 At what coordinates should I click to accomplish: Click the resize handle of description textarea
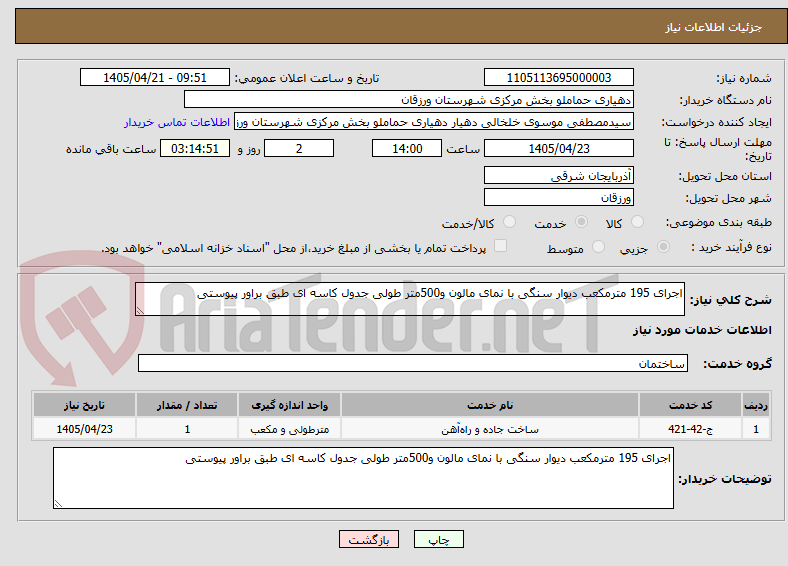point(140,311)
